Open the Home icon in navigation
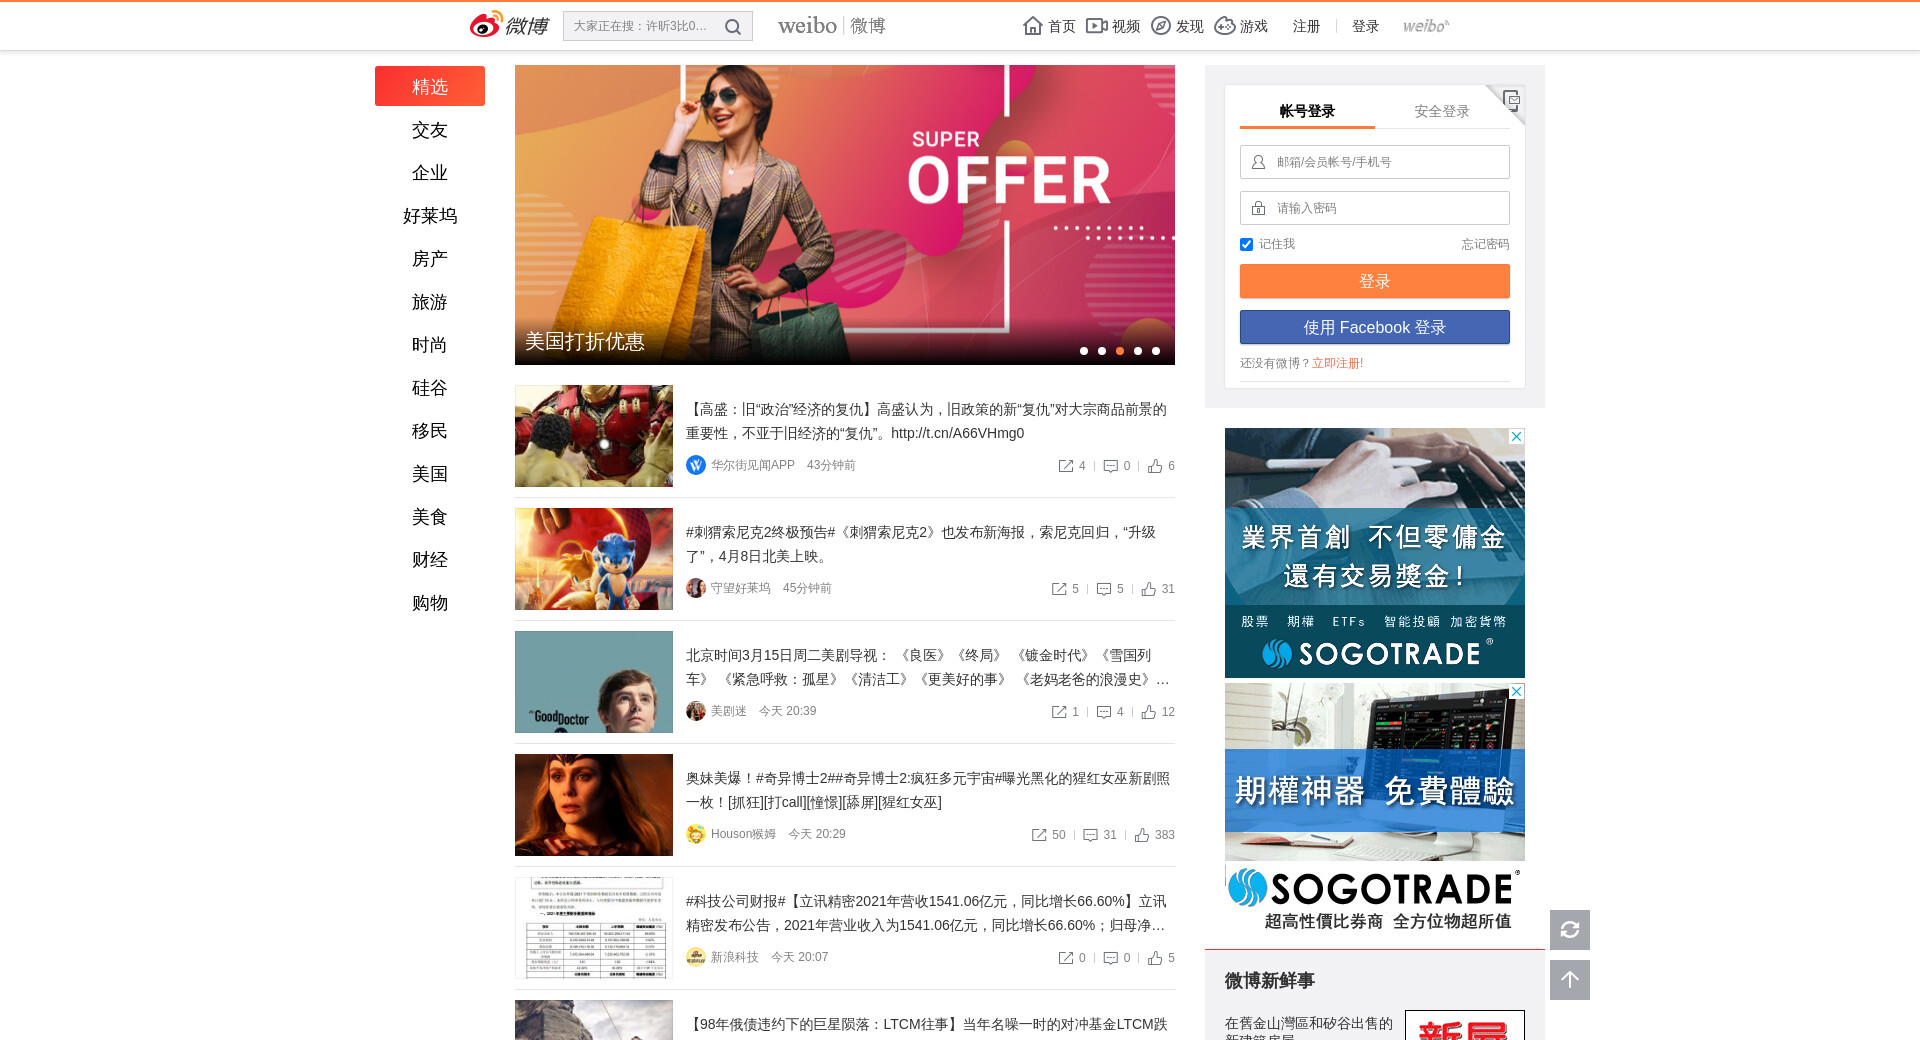Image resolution: width=1920 pixels, height=1040 pixels. pos(1033,26)
